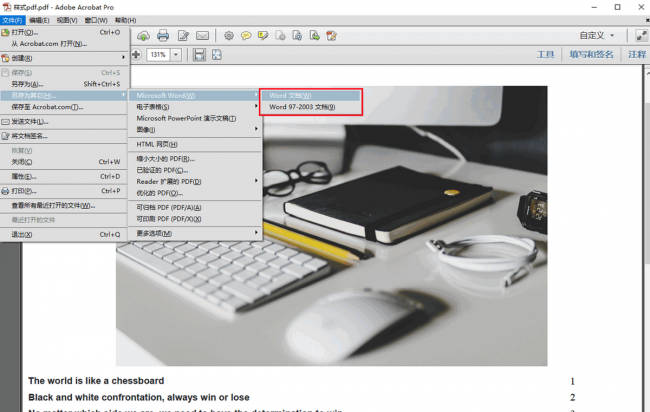This screenshot has height=412, width=650.
Task: Click the floppy-disk icon beside zoom box
Action: (x=199, y=55)
